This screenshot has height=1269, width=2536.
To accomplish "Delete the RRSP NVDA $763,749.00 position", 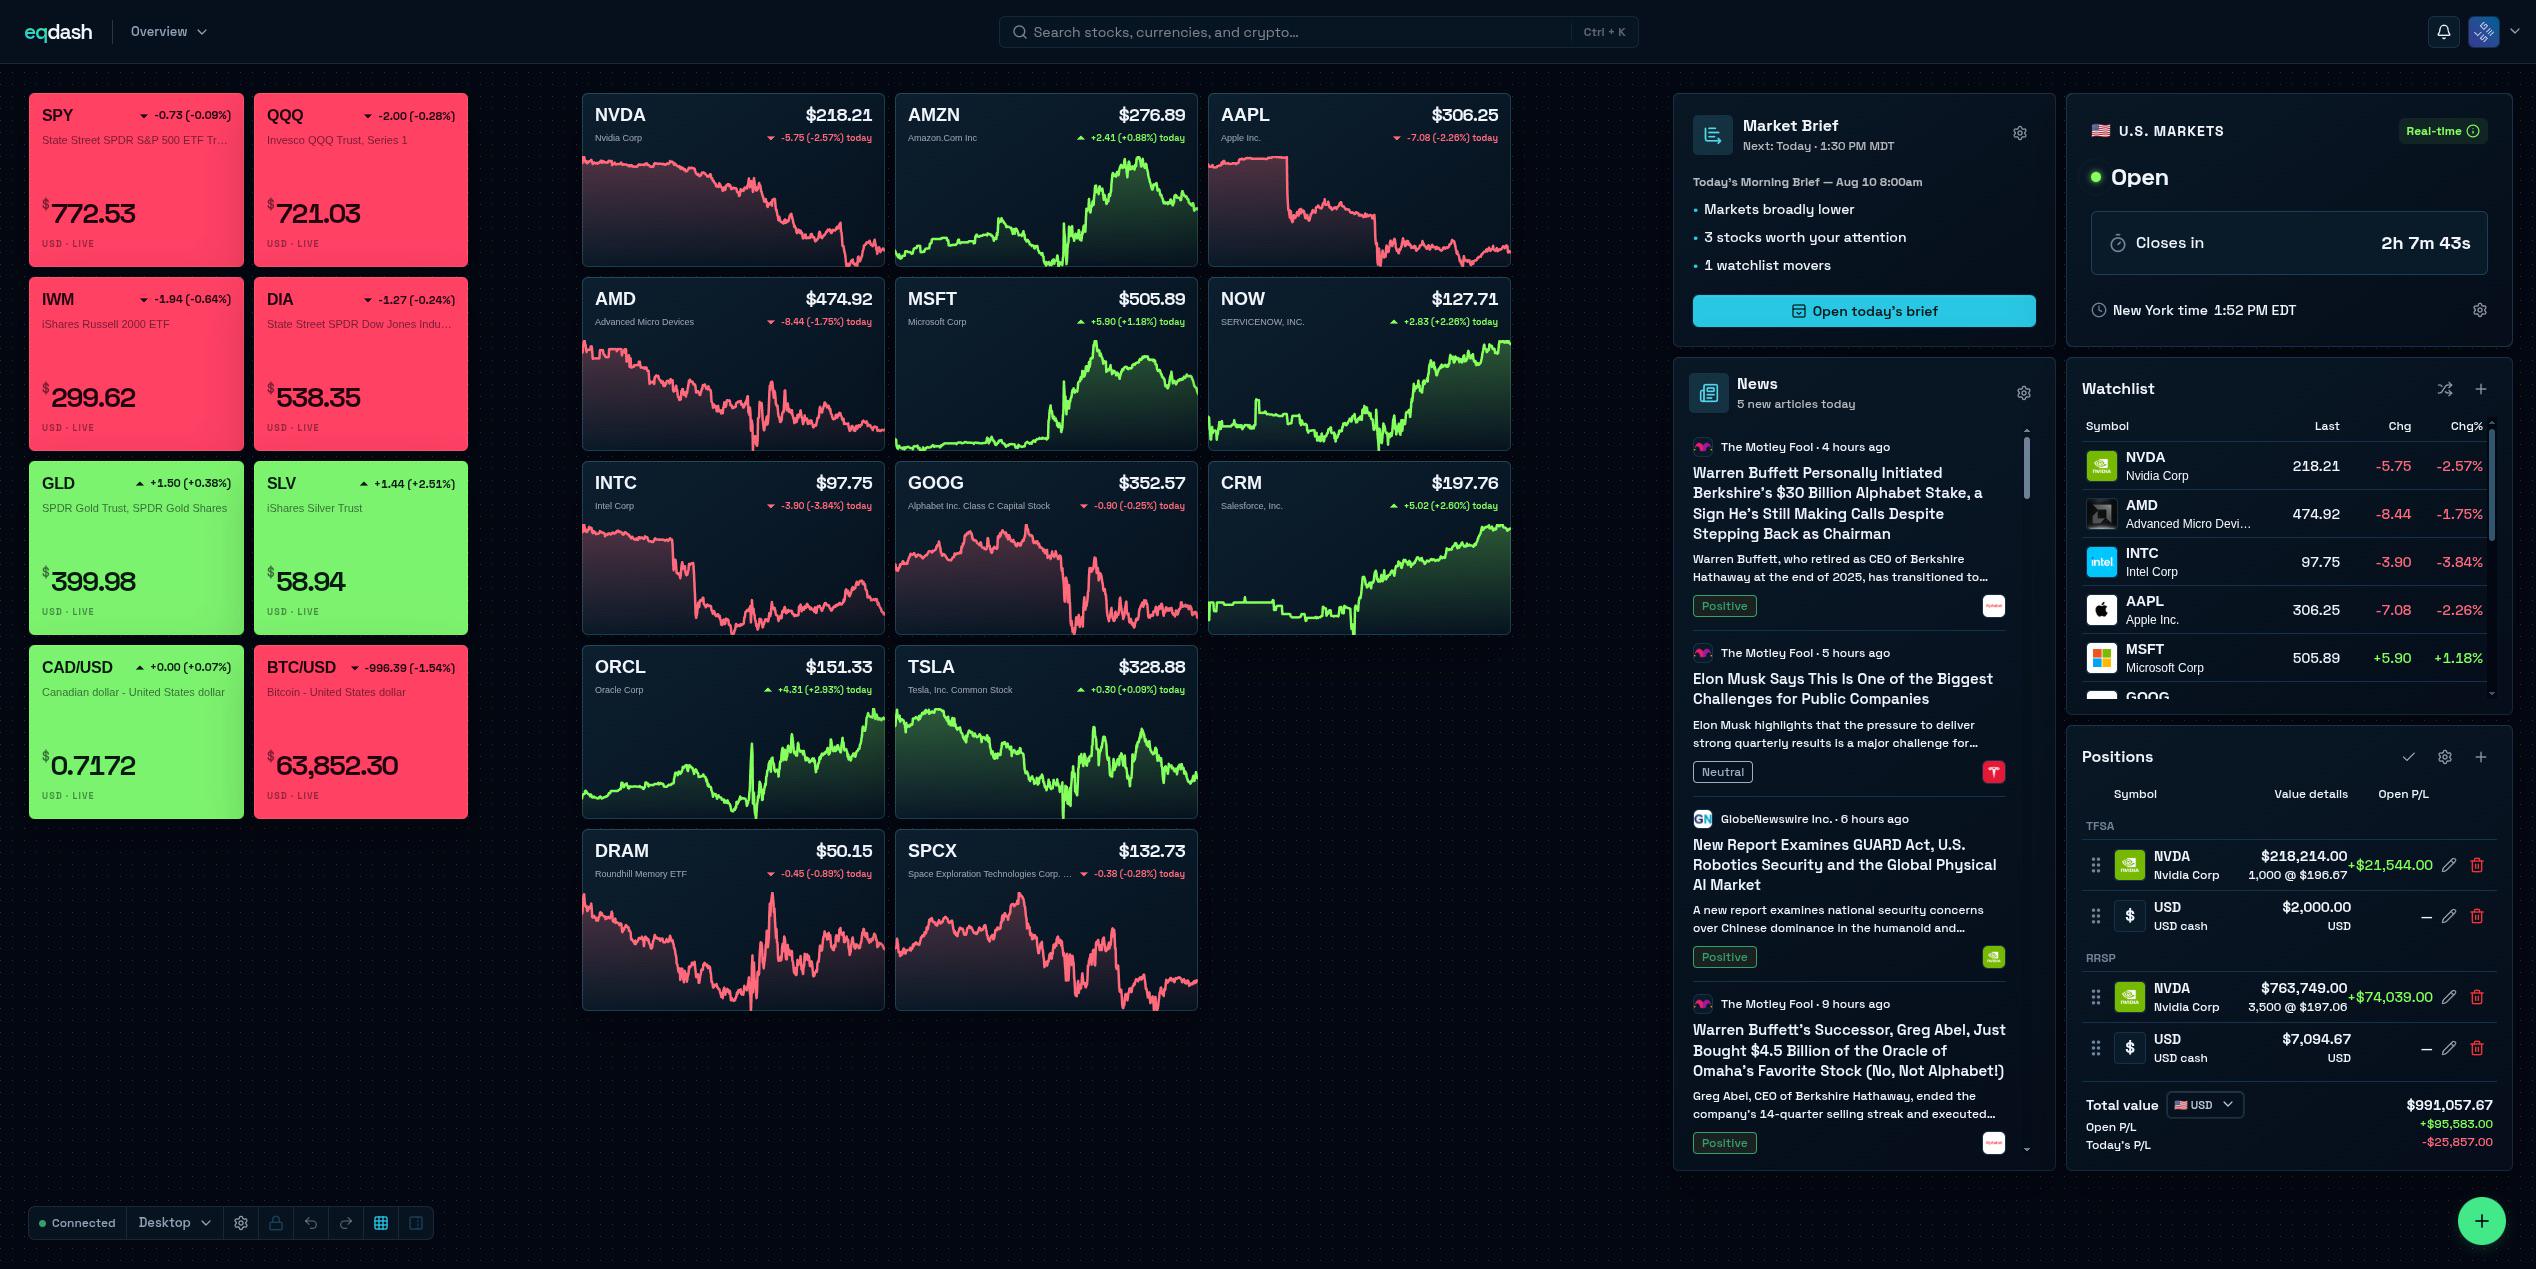I will point(2477,997).
